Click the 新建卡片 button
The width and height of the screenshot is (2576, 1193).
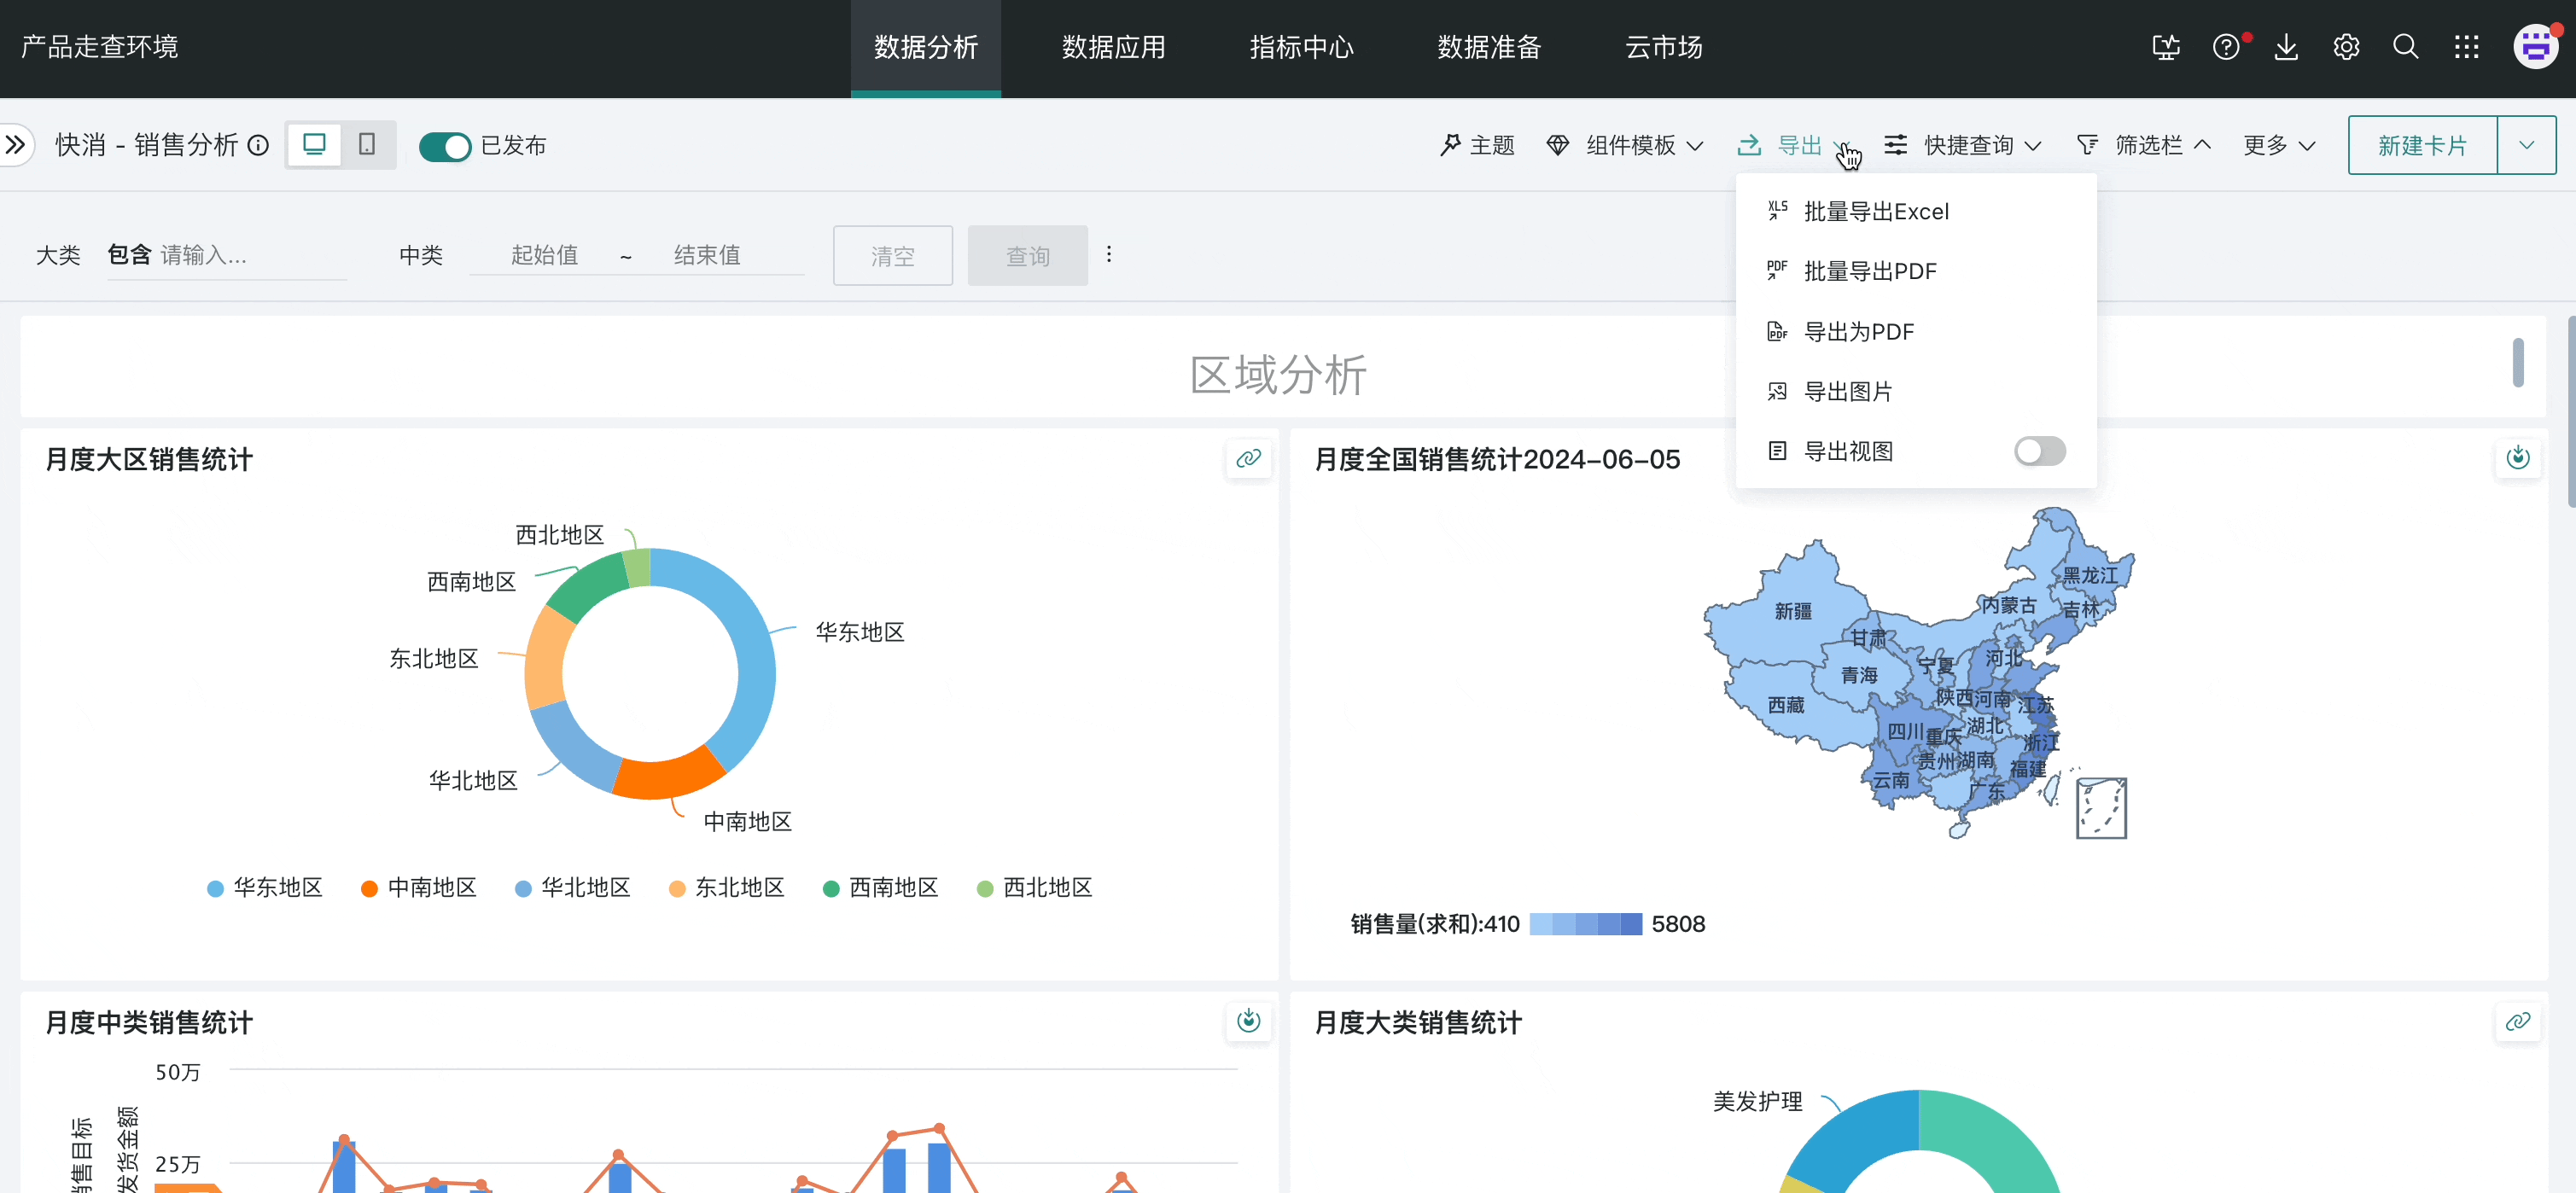point(2421,146)
